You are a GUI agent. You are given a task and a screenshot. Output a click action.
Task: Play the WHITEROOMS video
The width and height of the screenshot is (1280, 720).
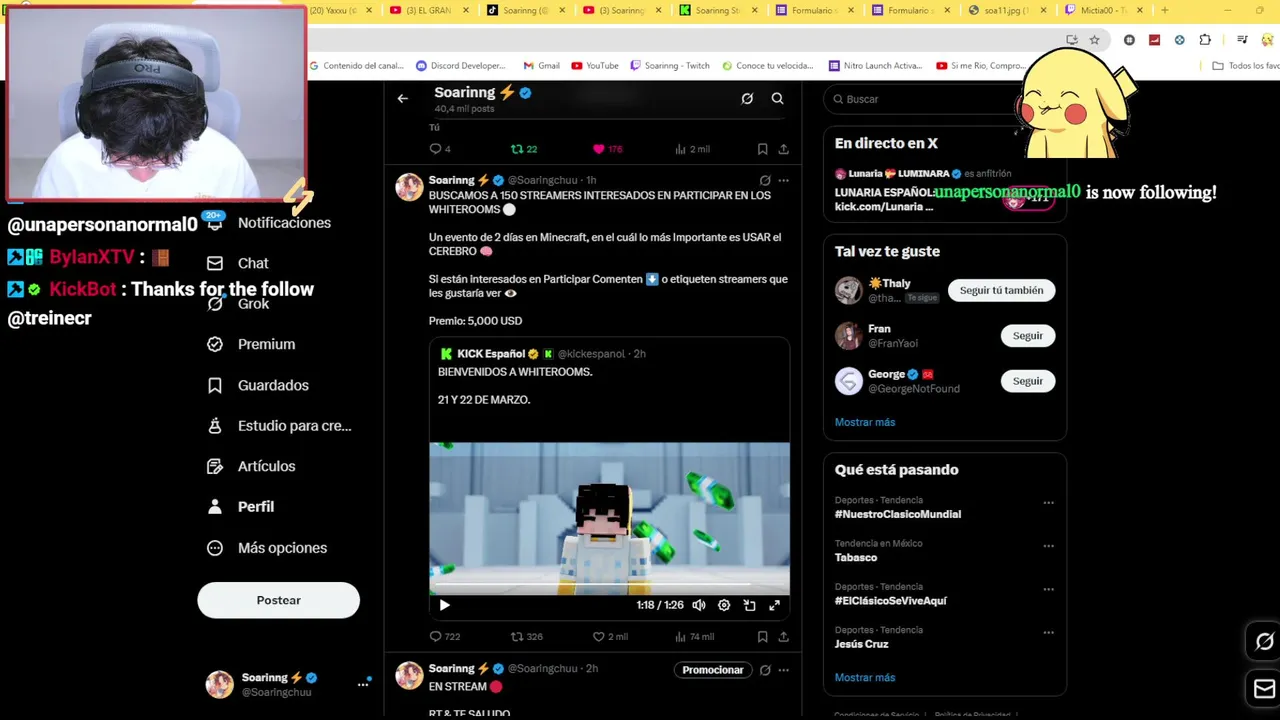click(444, 605)
